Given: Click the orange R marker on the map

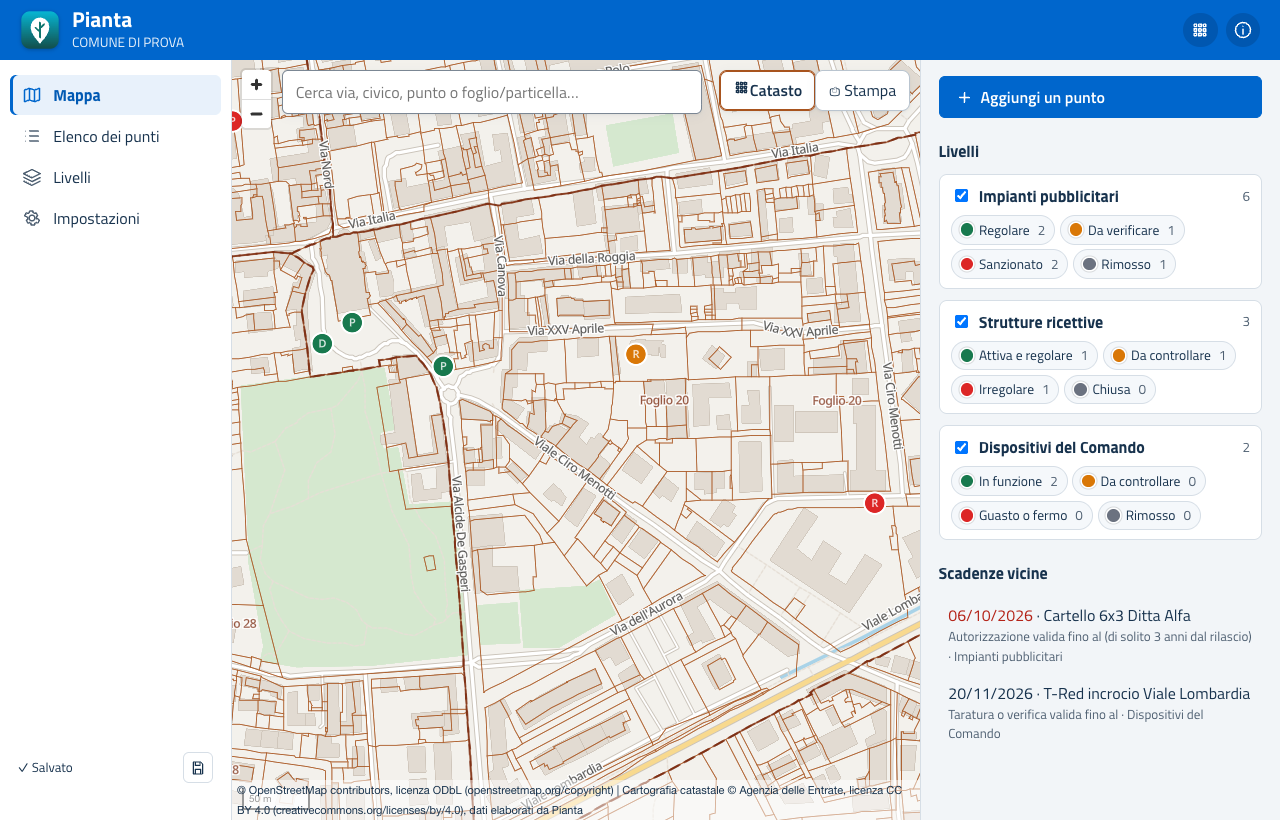Looking at the screenshot, I should coord(635,353).
